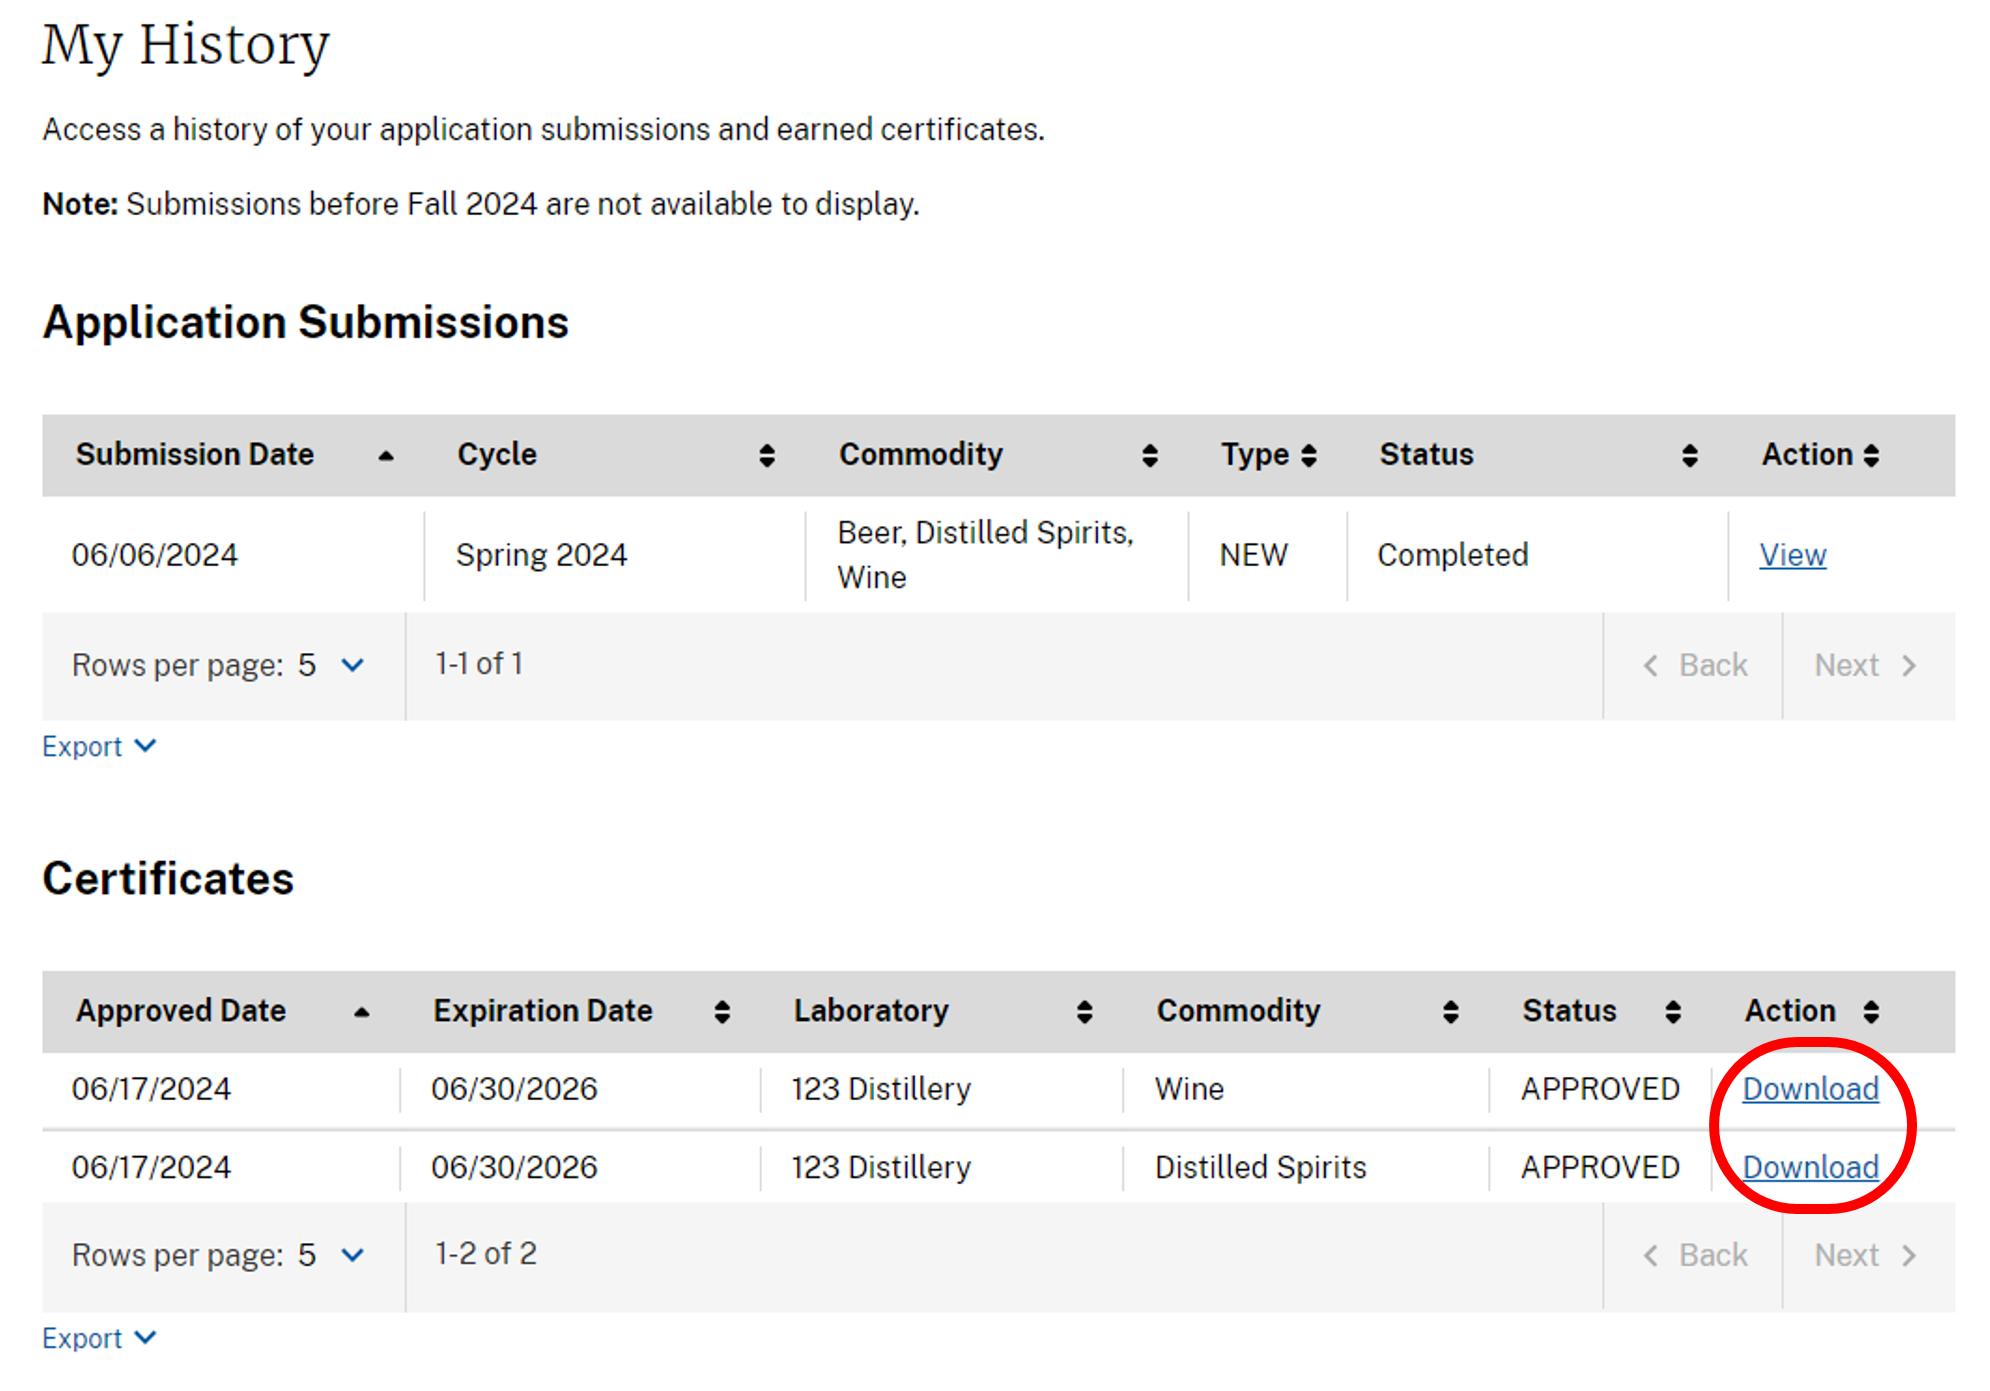1990x1391 pixels.
Task: Sort certificates by Laboratory column arrows
Action: [1084, 1012]
